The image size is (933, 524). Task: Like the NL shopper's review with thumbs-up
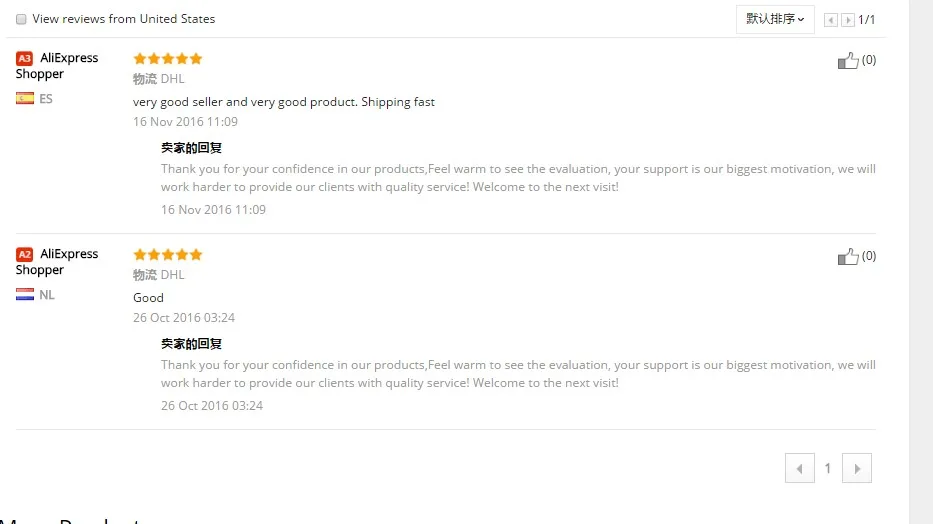[848, 256]
